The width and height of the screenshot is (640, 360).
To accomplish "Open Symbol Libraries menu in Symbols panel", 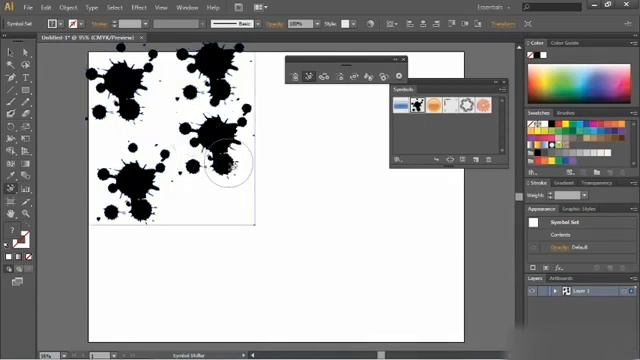I will click(x=398, y=160).
